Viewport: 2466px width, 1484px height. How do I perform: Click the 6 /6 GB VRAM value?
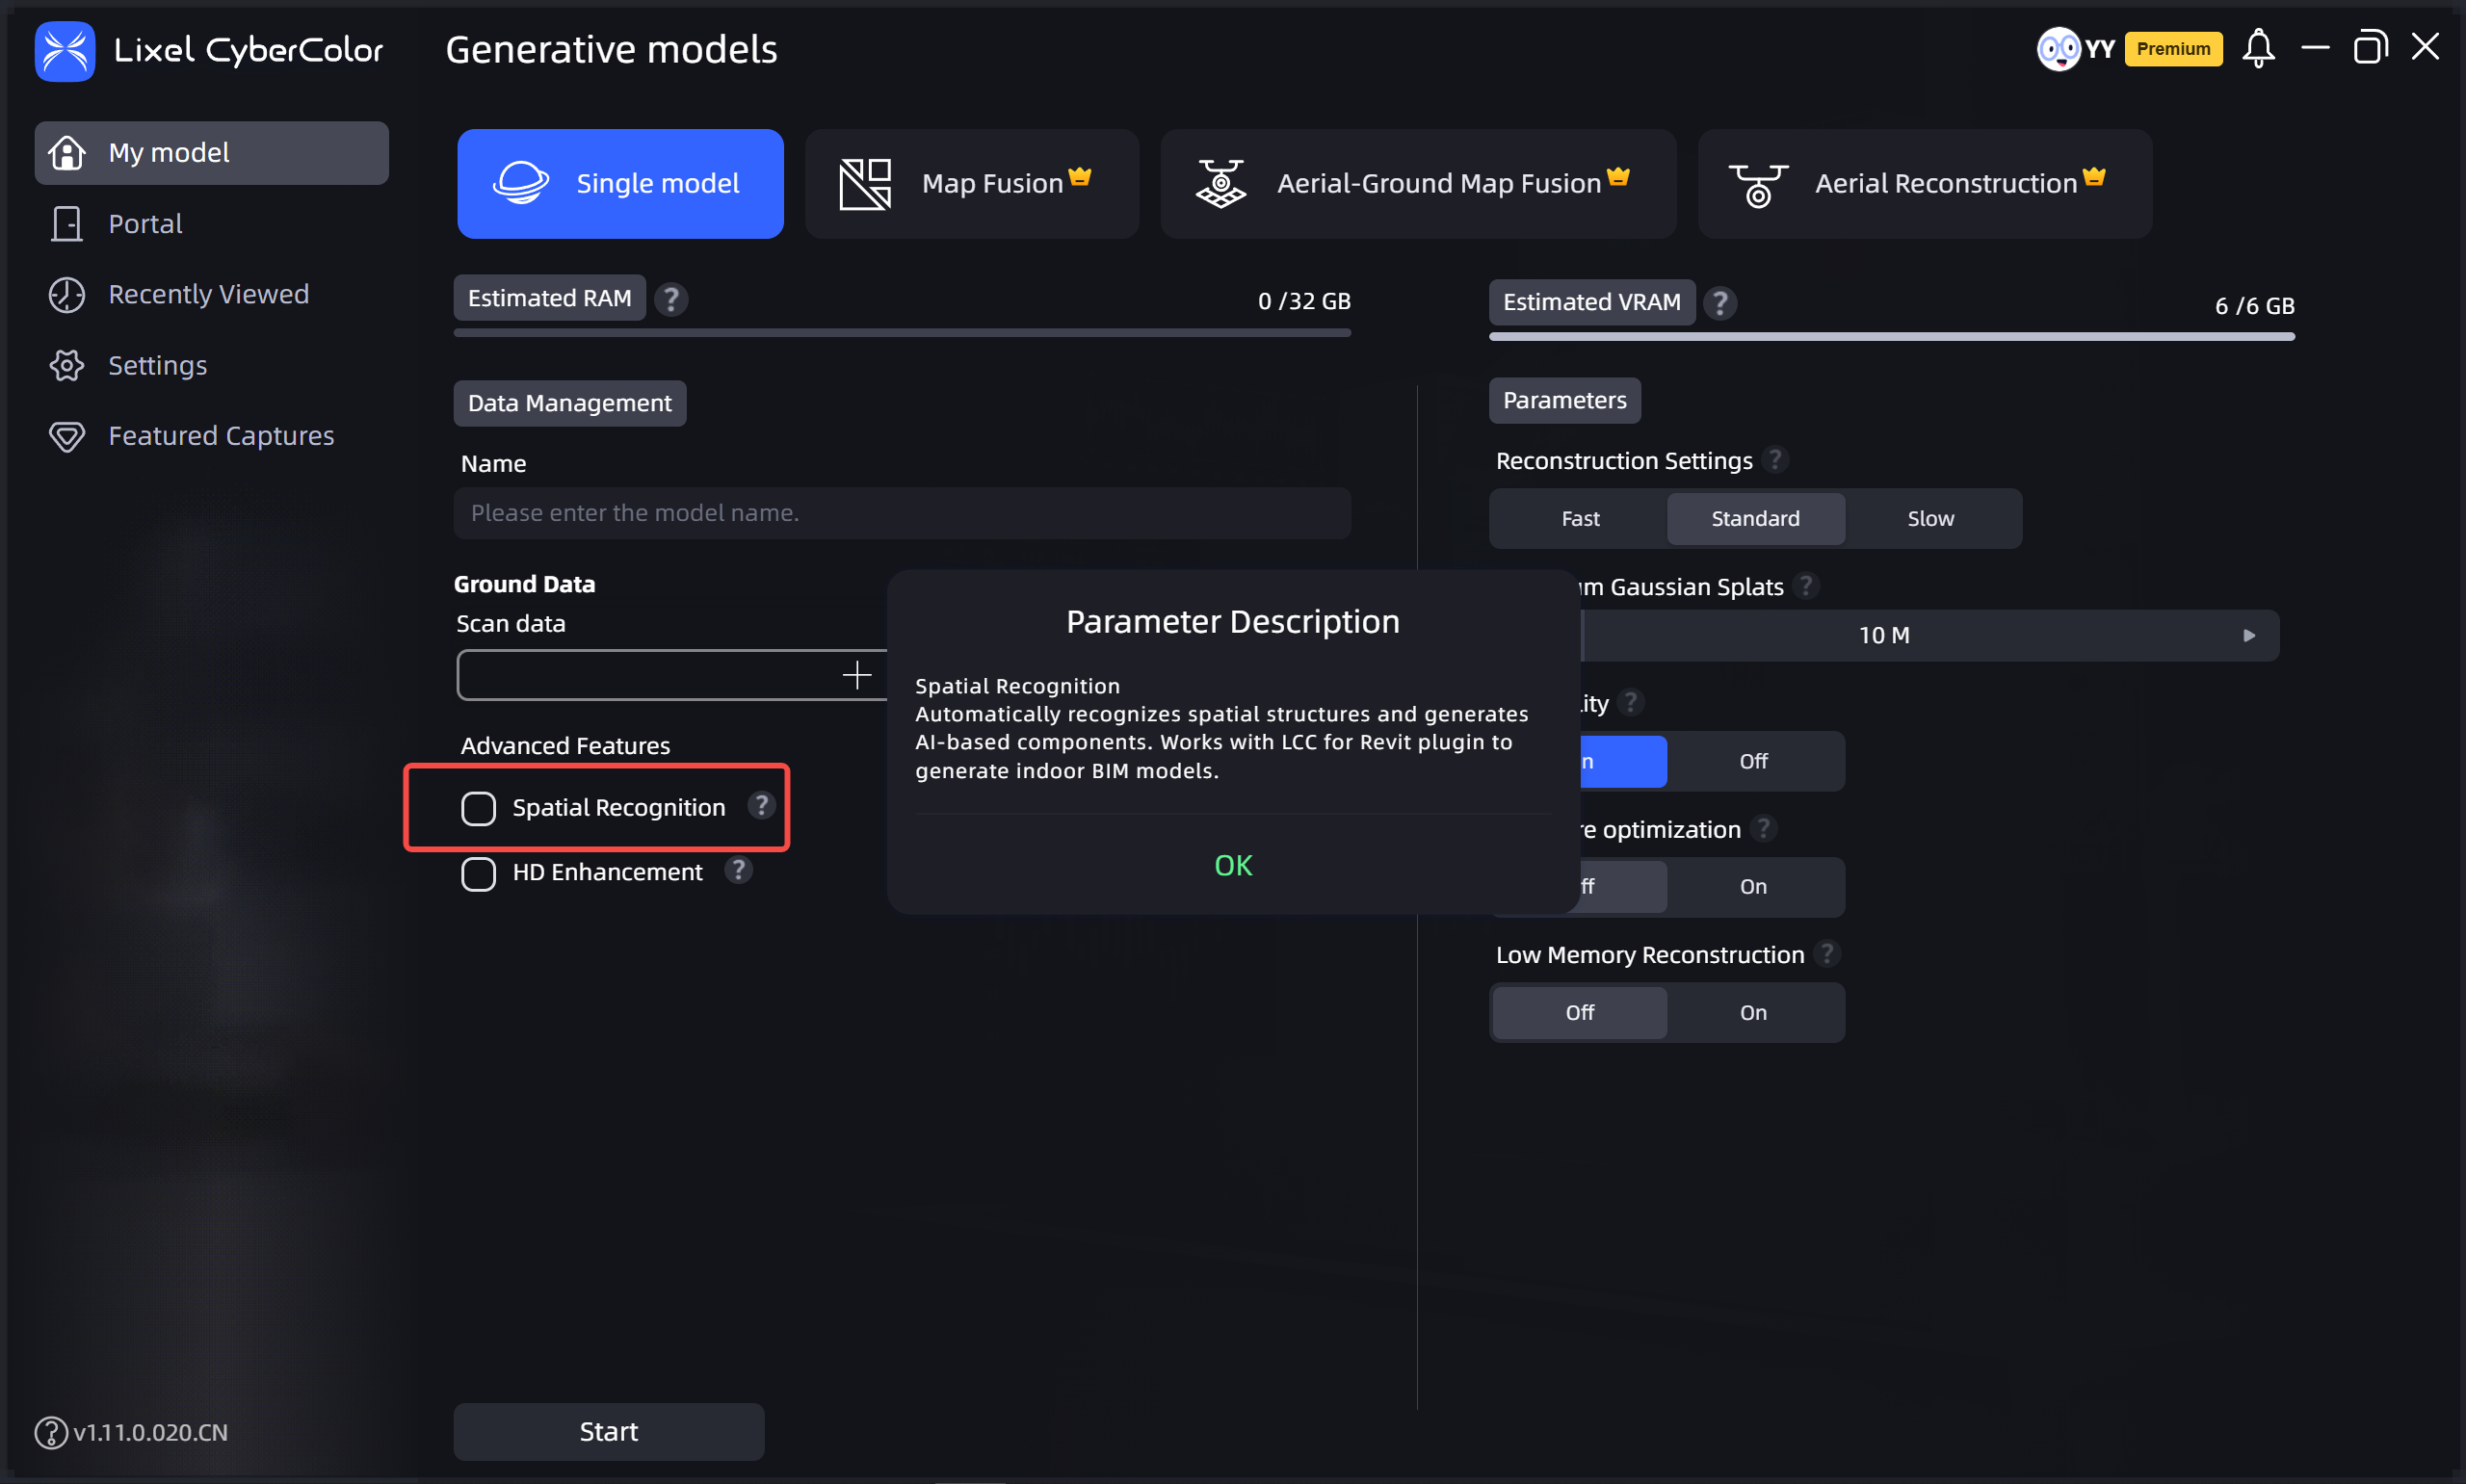tap(2254, 306)
